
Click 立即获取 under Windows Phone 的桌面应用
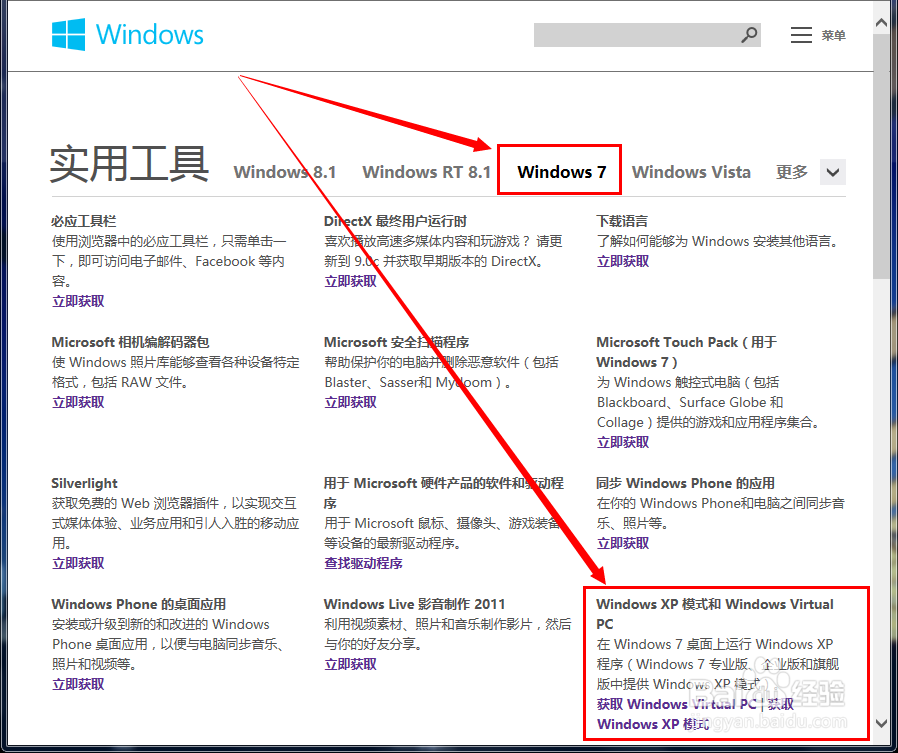coord(78,684)
